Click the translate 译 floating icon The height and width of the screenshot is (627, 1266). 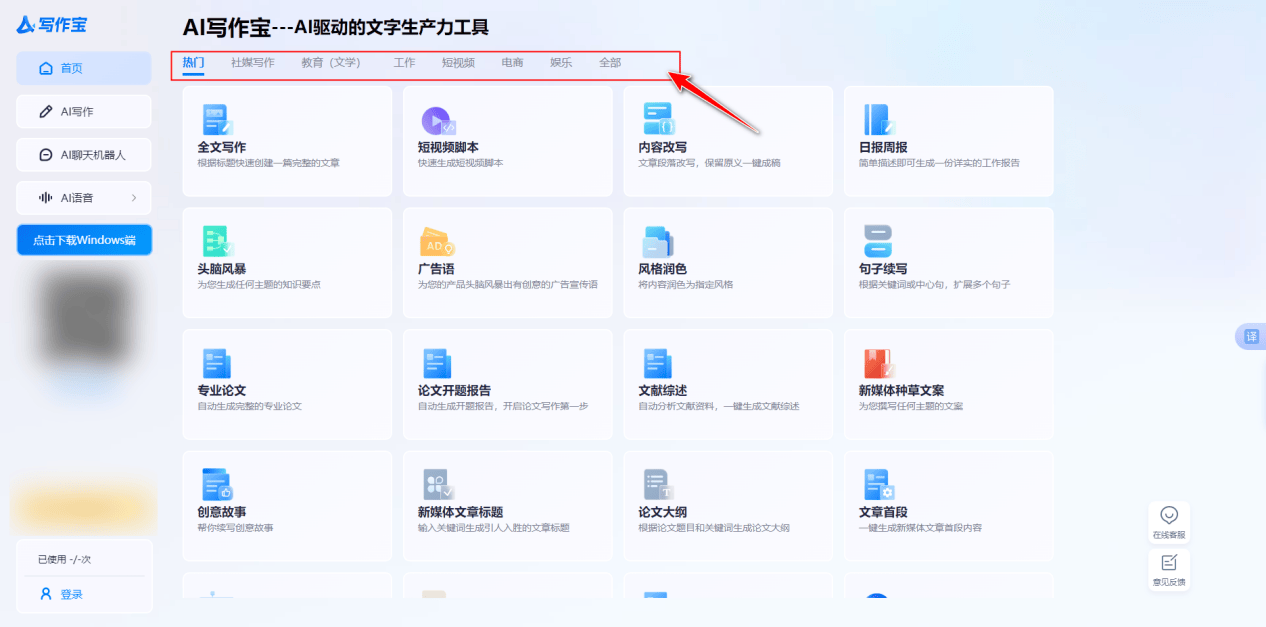click(x=1251, y=337)
